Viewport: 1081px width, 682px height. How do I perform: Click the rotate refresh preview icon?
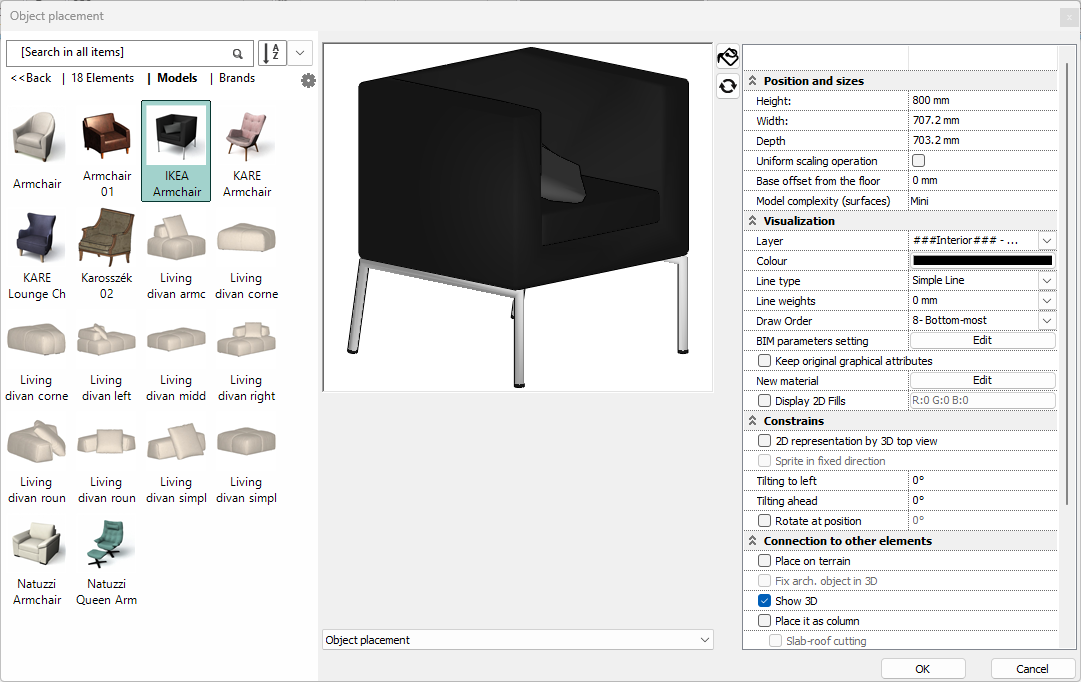click(x=728, y=86)
